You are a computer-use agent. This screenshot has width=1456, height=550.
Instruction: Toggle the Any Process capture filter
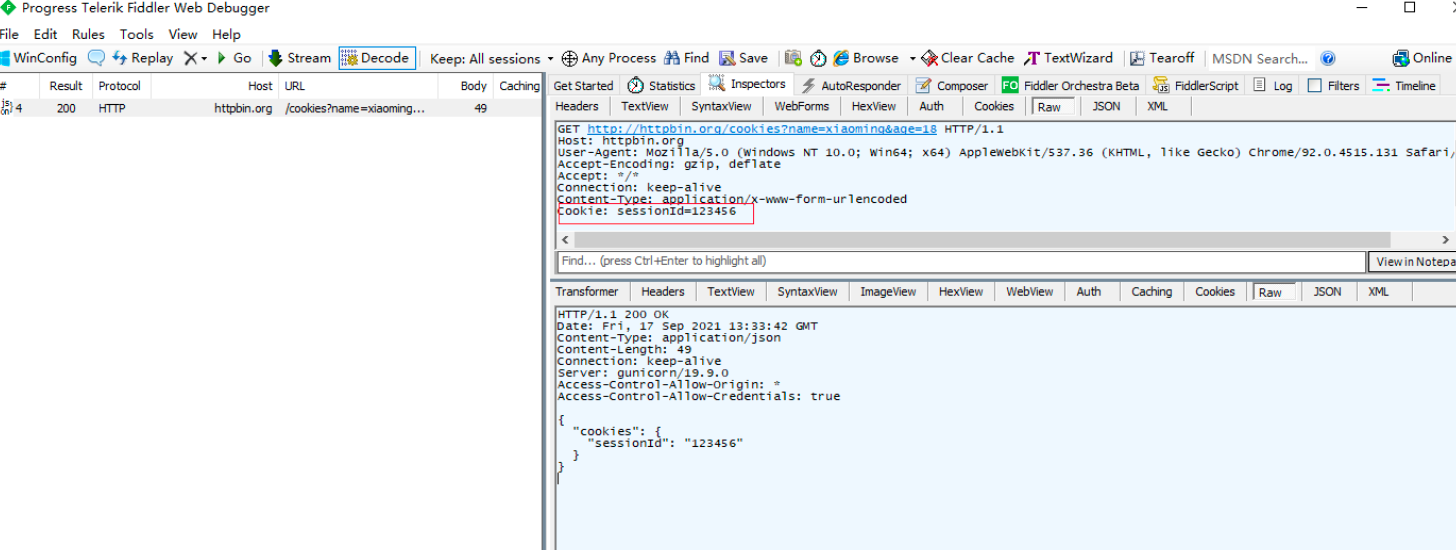pyautogui.click(x=609, y=58)
